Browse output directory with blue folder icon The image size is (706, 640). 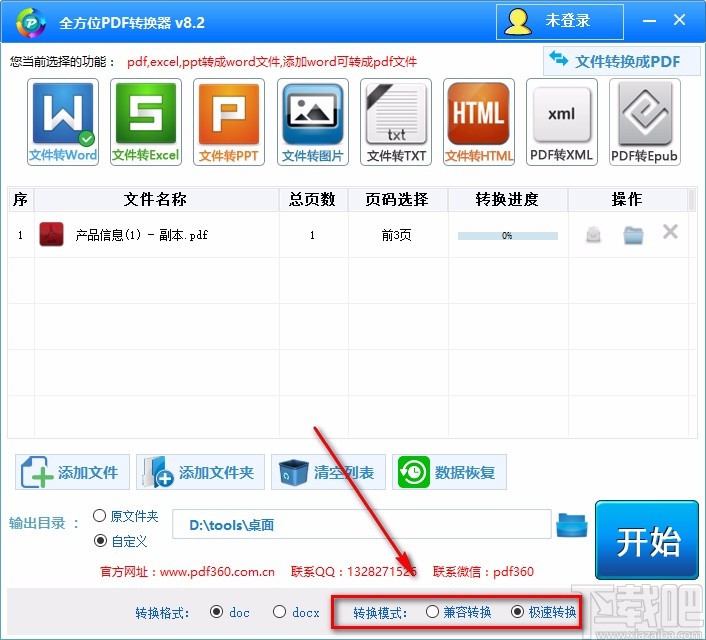click(572, 525)
